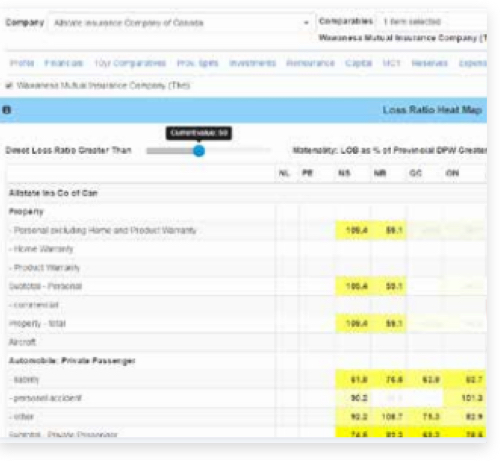Click NB cell in Personal excluding Home row
Screen dimensions: 500x461
click(x=389, y=230)
